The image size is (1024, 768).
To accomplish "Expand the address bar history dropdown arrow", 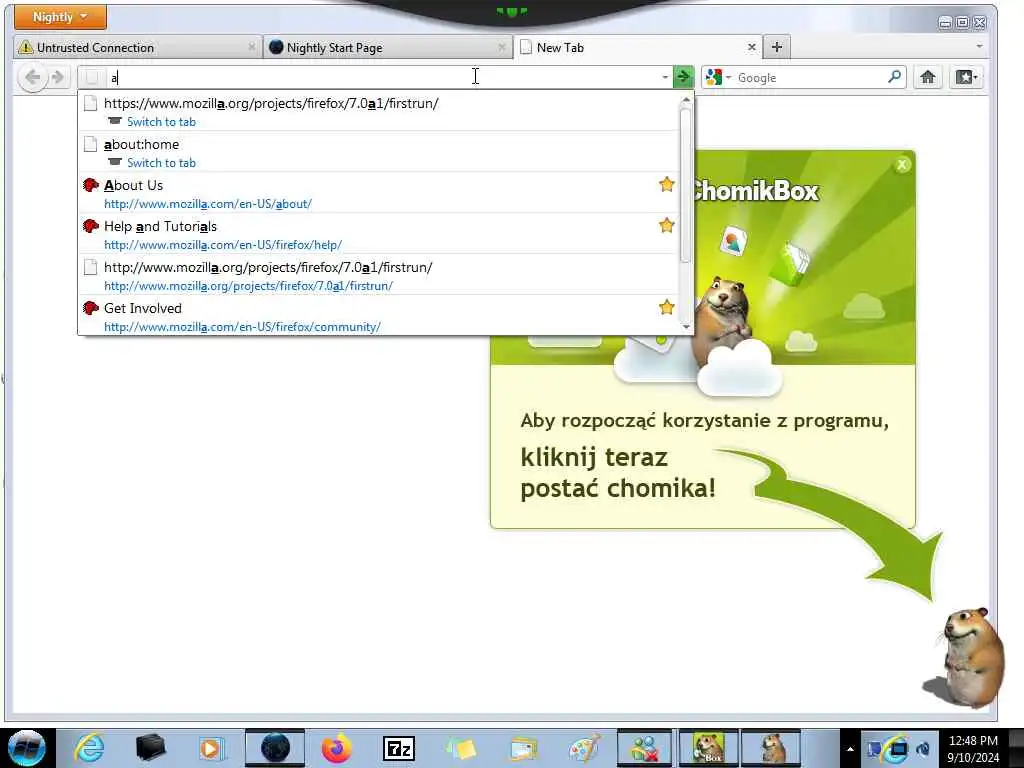I will pos(665,78).
